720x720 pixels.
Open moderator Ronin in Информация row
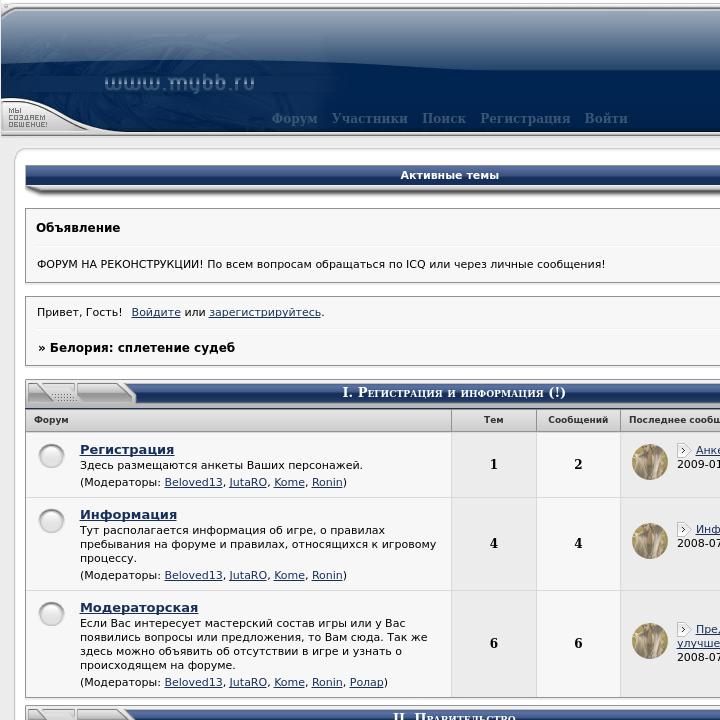(327, 575)
